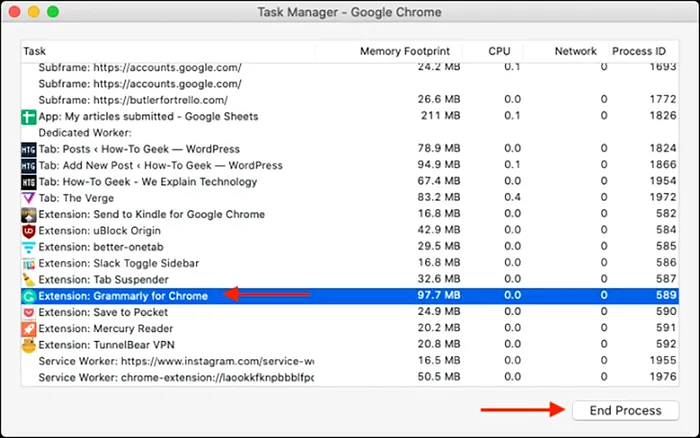Screen dimensions: 700x438
Task: Click the HTG icon beside Add New Post row
Action: coord(29,166)
